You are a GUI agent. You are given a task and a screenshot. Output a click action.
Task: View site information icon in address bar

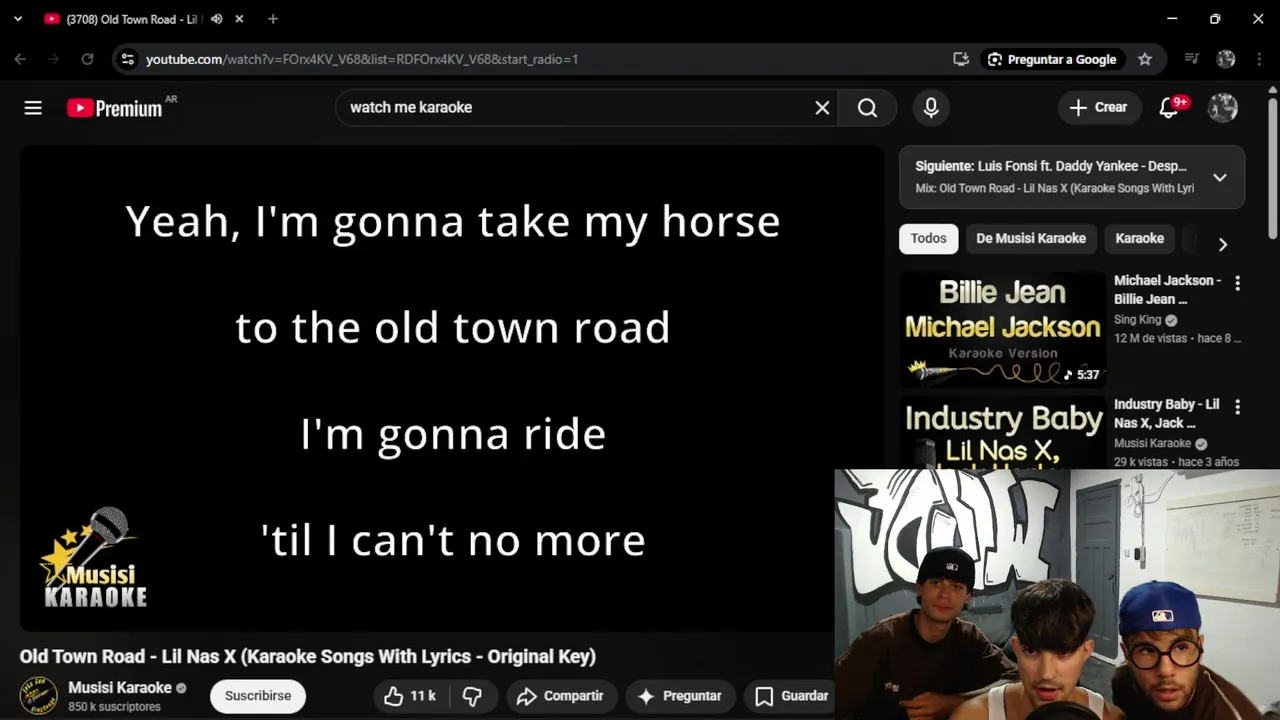tap(127, 59)
